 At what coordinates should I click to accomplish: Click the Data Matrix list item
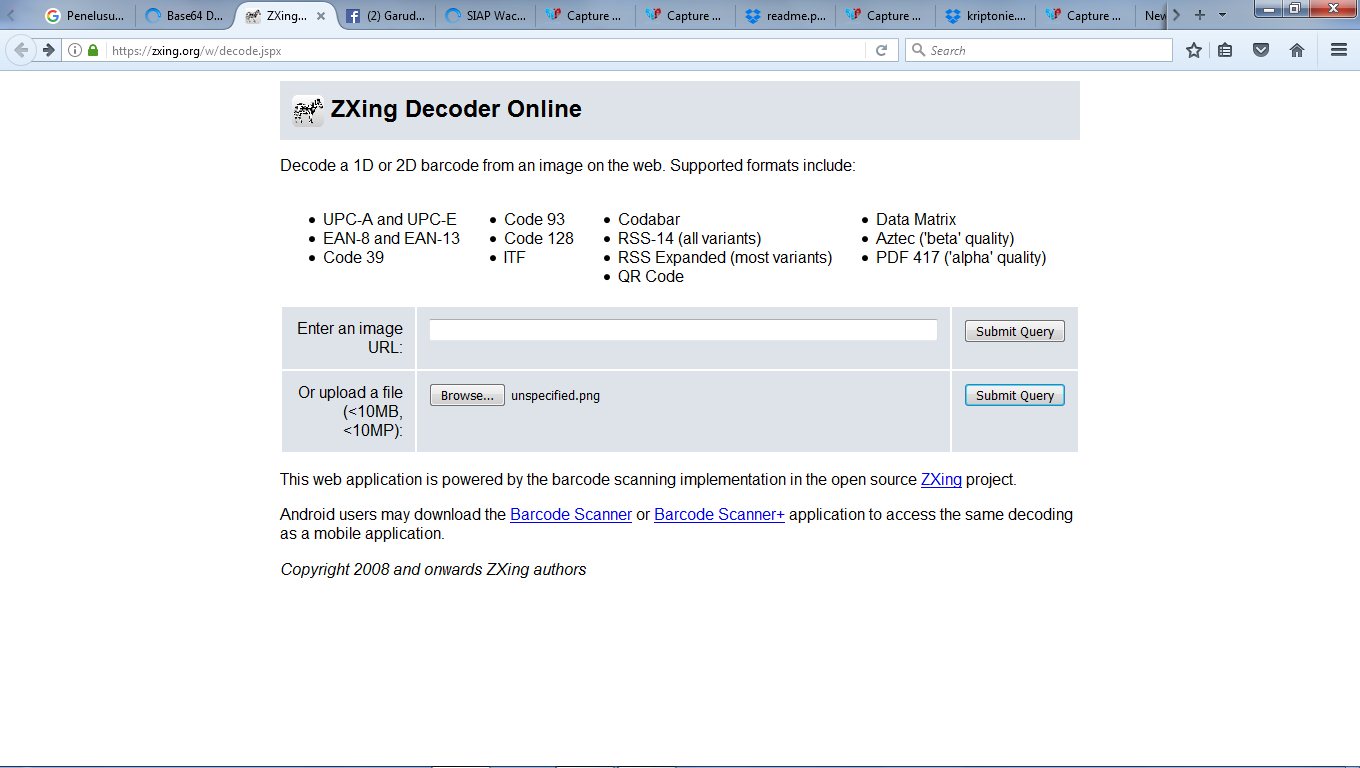[916, 219]
